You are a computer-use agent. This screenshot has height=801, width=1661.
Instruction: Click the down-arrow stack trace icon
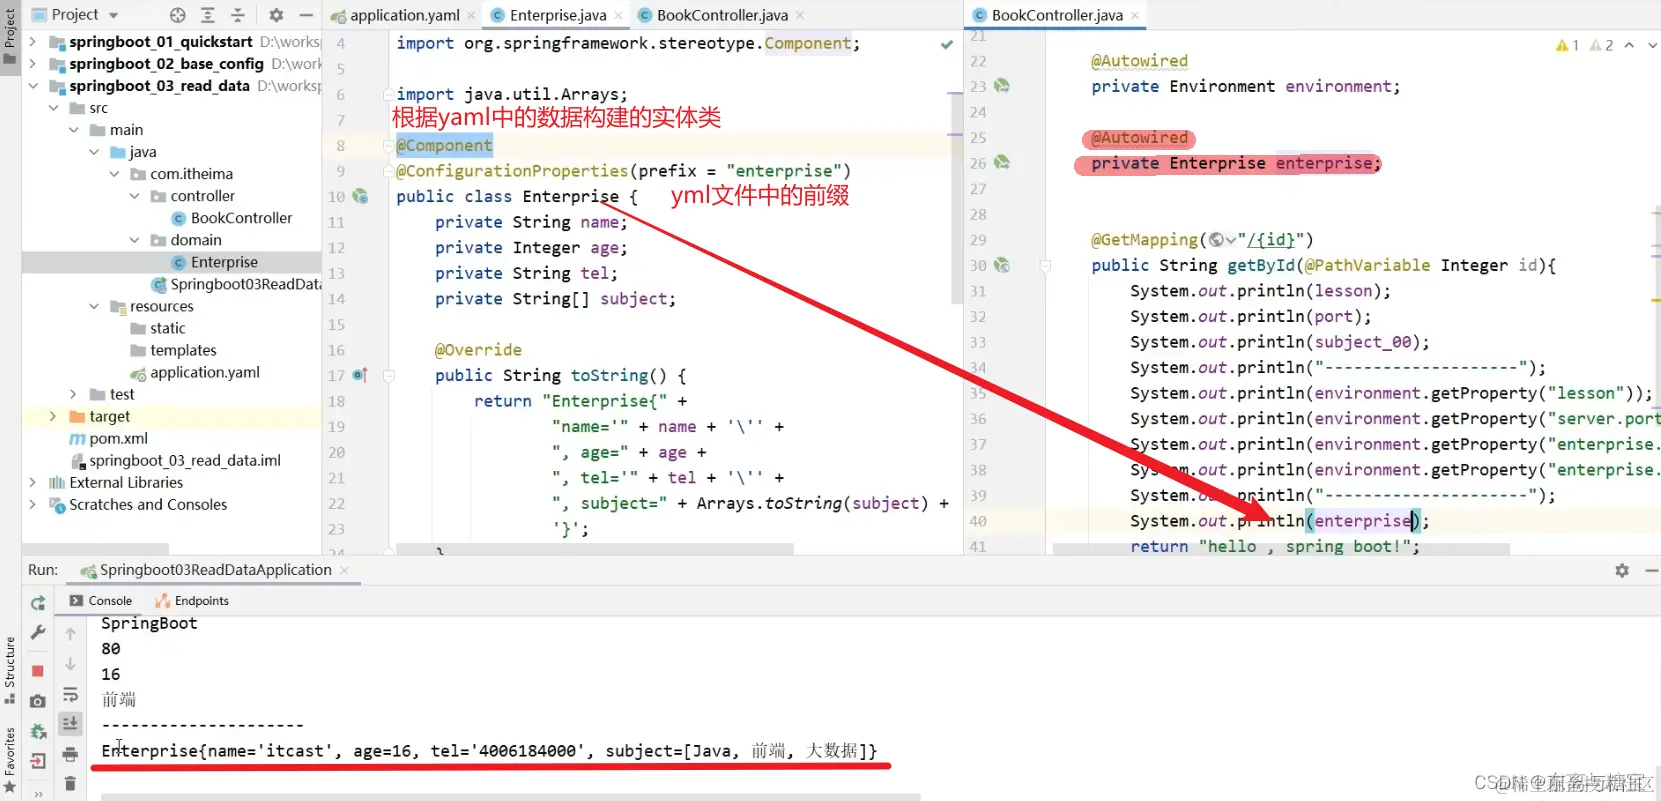70,663
